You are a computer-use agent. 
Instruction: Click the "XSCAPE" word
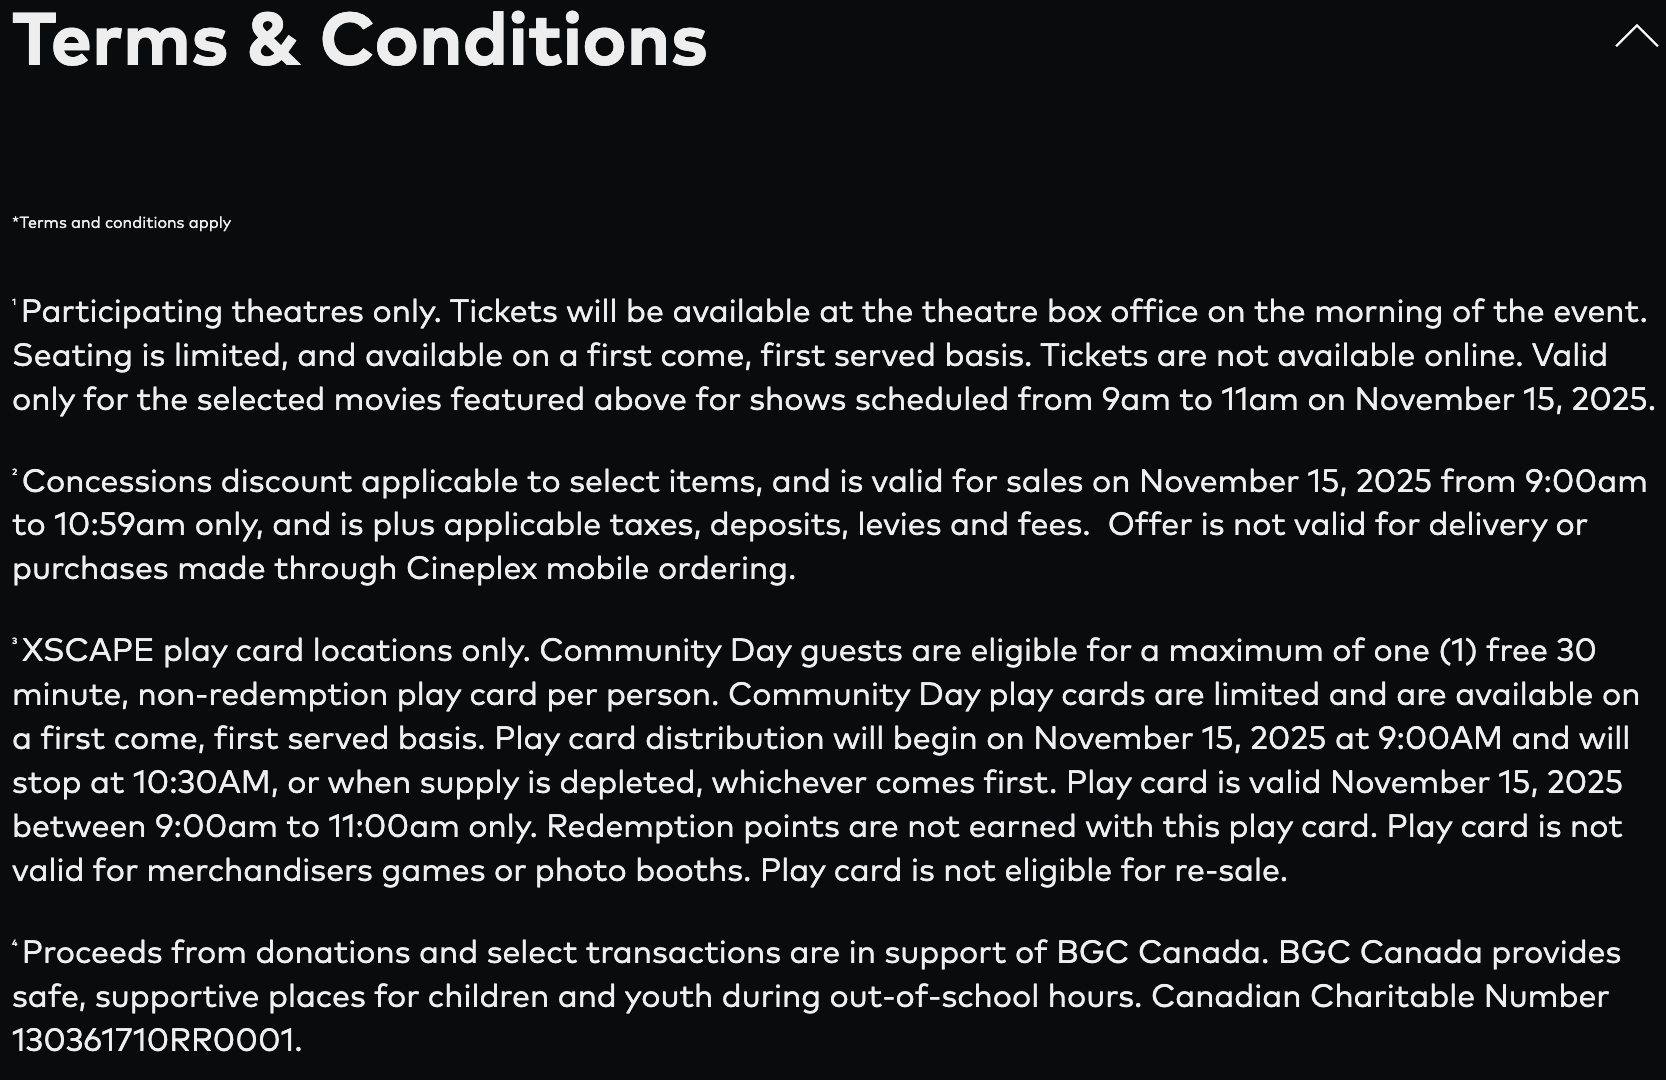(88, 651)
